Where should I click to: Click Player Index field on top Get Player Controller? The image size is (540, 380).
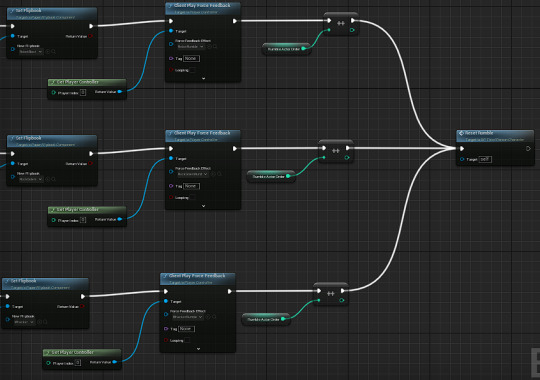click(x=83, y=92)
